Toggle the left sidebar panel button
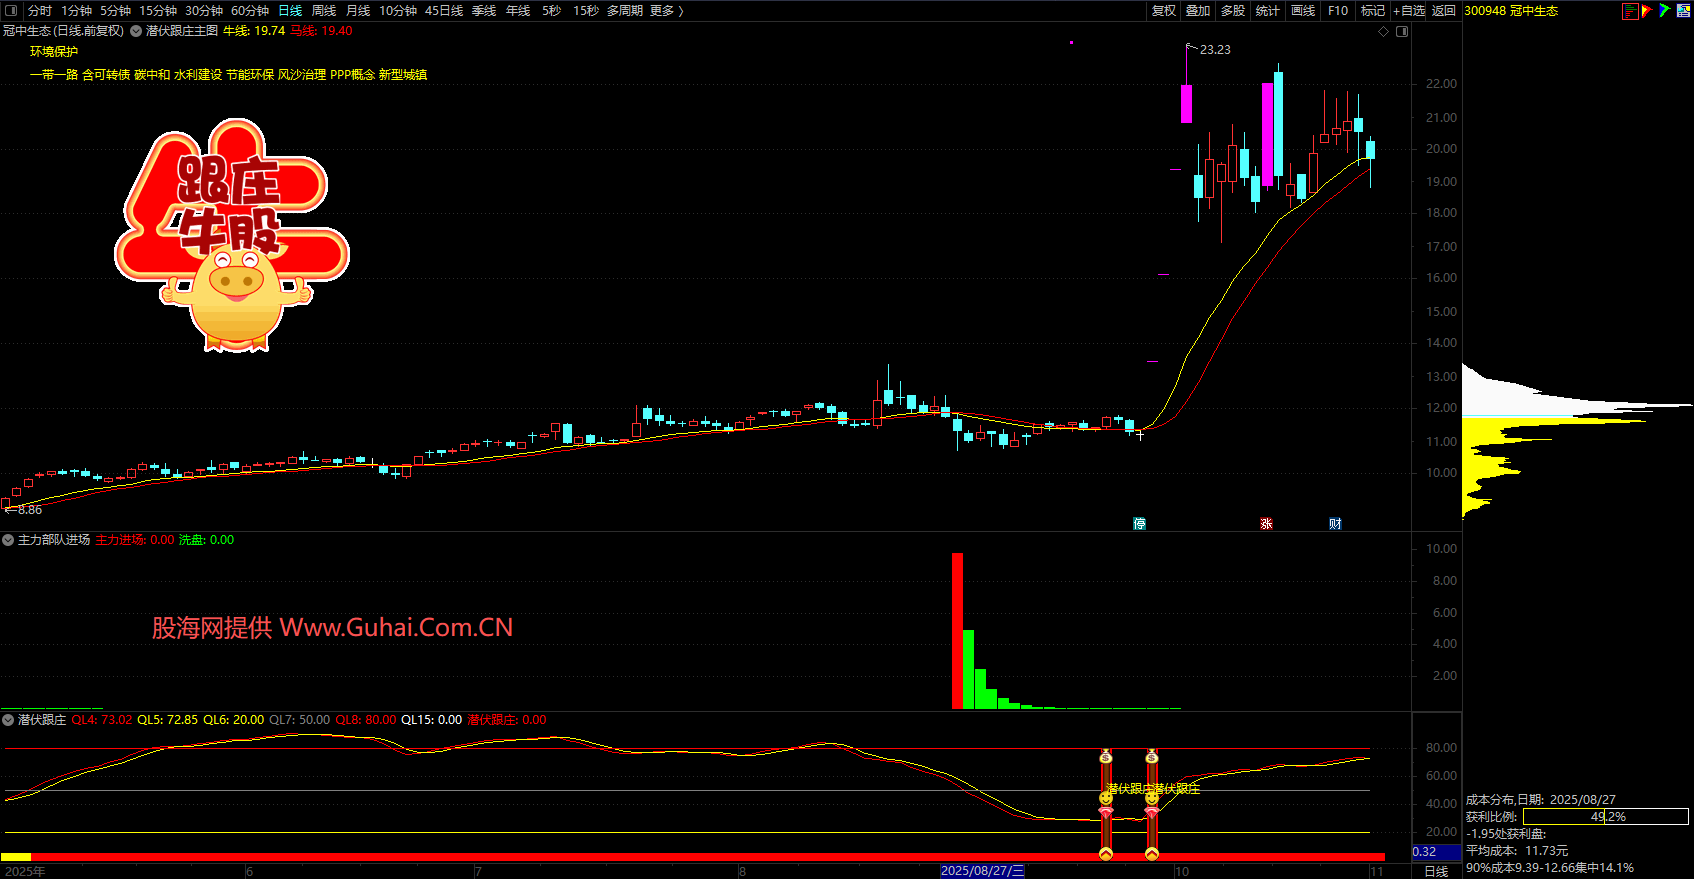1694x879 pixels. coord(11,11)
